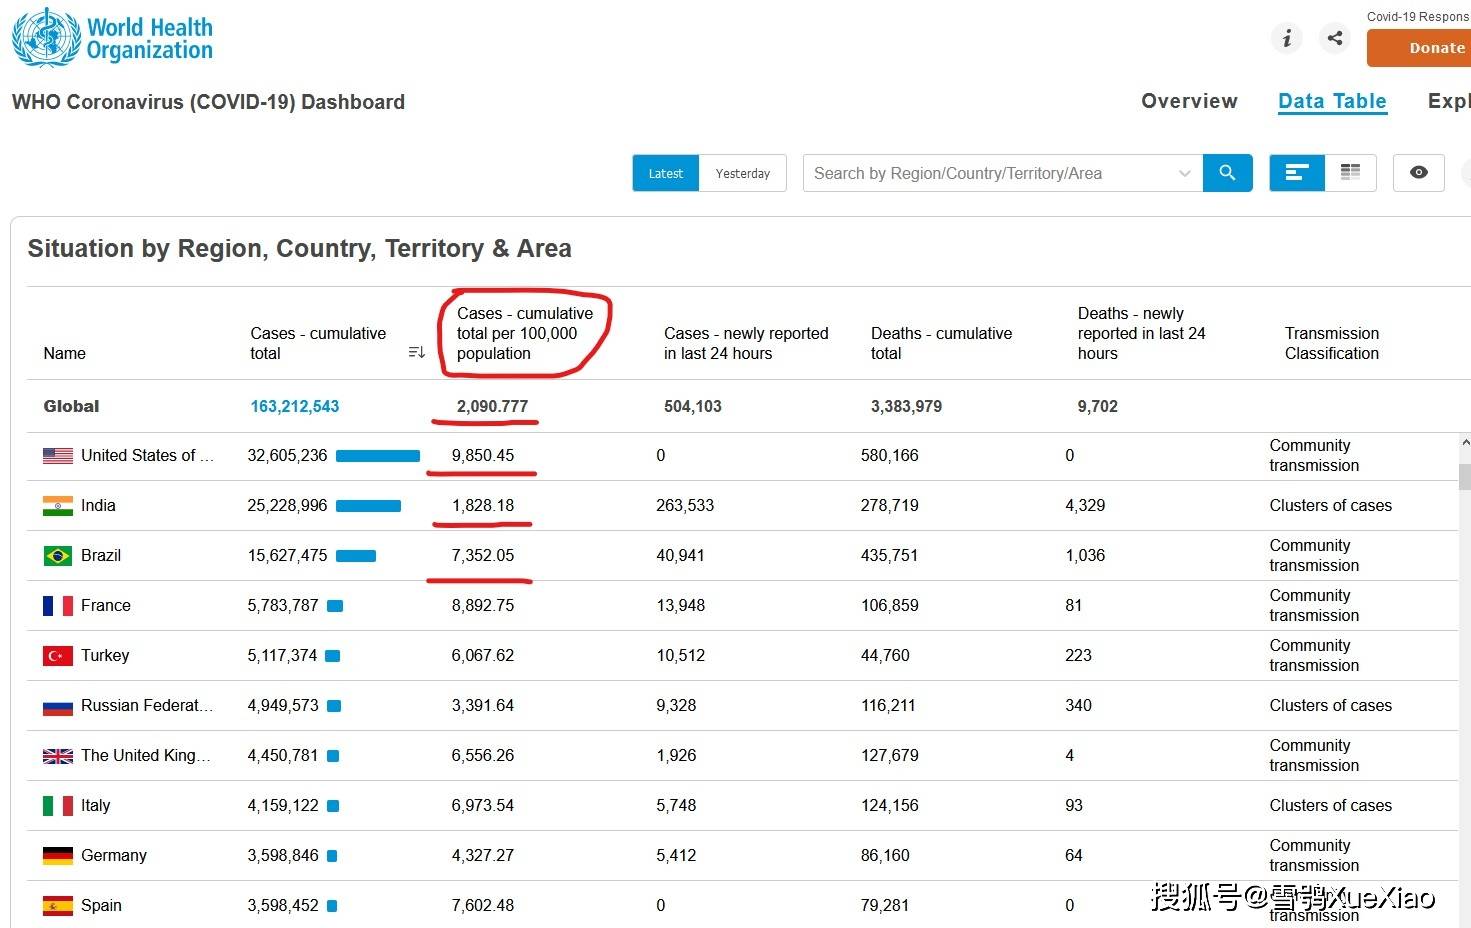The width and height of the screenshot is (1471, 928).
Task: Open the info icon button
Action: pos(1287,38)
